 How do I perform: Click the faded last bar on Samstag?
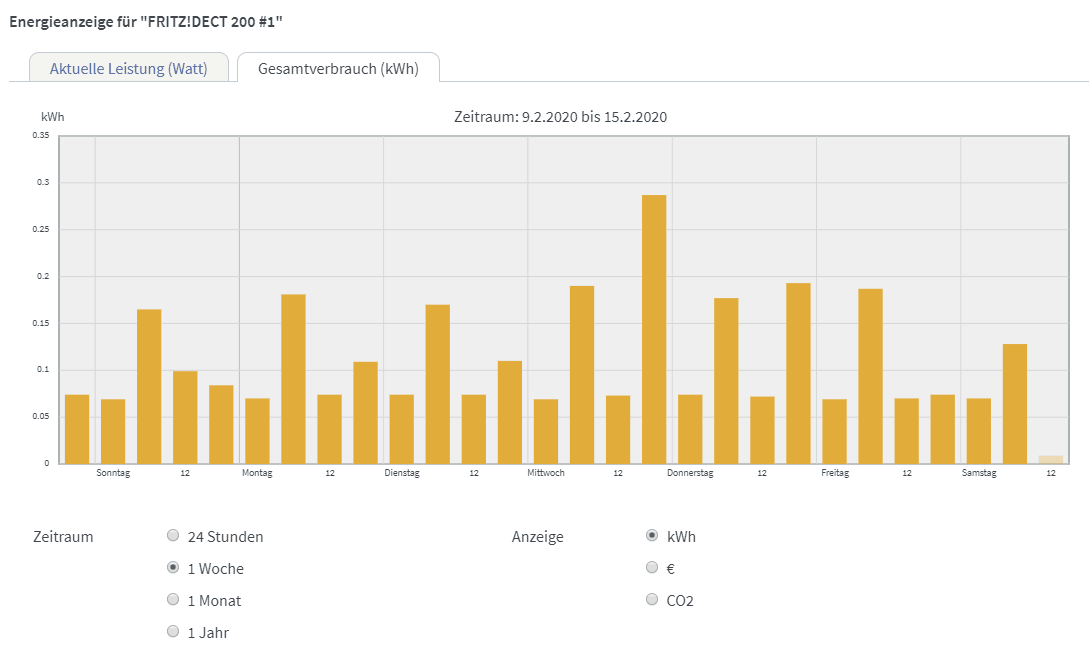[x=1050, y=459]
